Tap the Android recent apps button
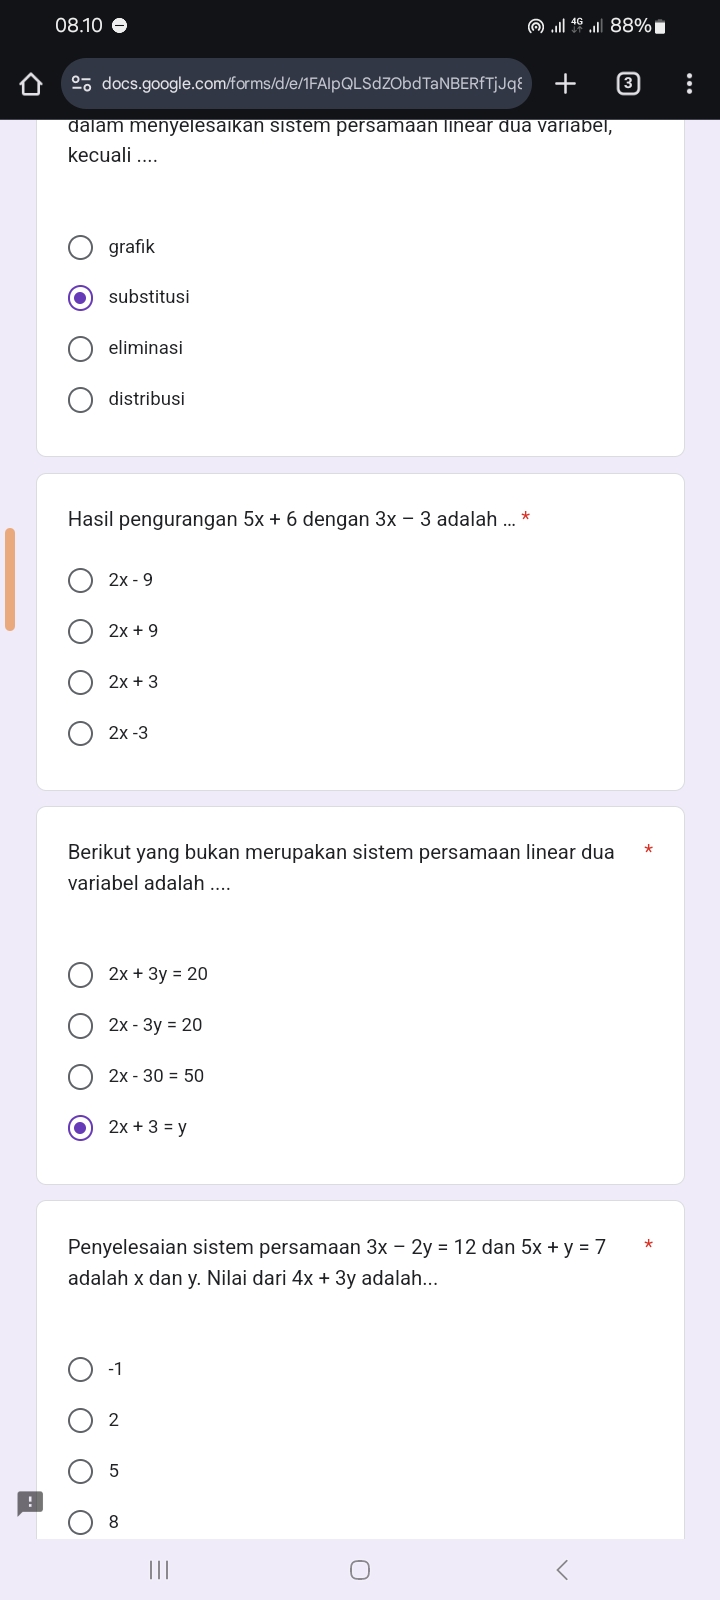Screen dimensions: 720x1600 (x=158, y=1570)
